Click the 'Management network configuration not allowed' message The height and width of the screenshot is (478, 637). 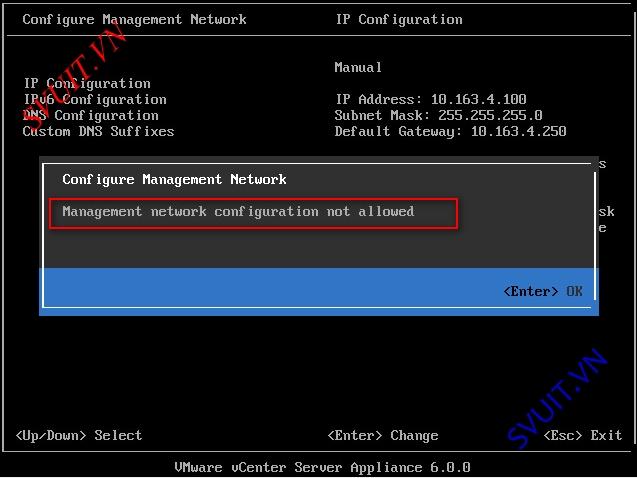238,212
